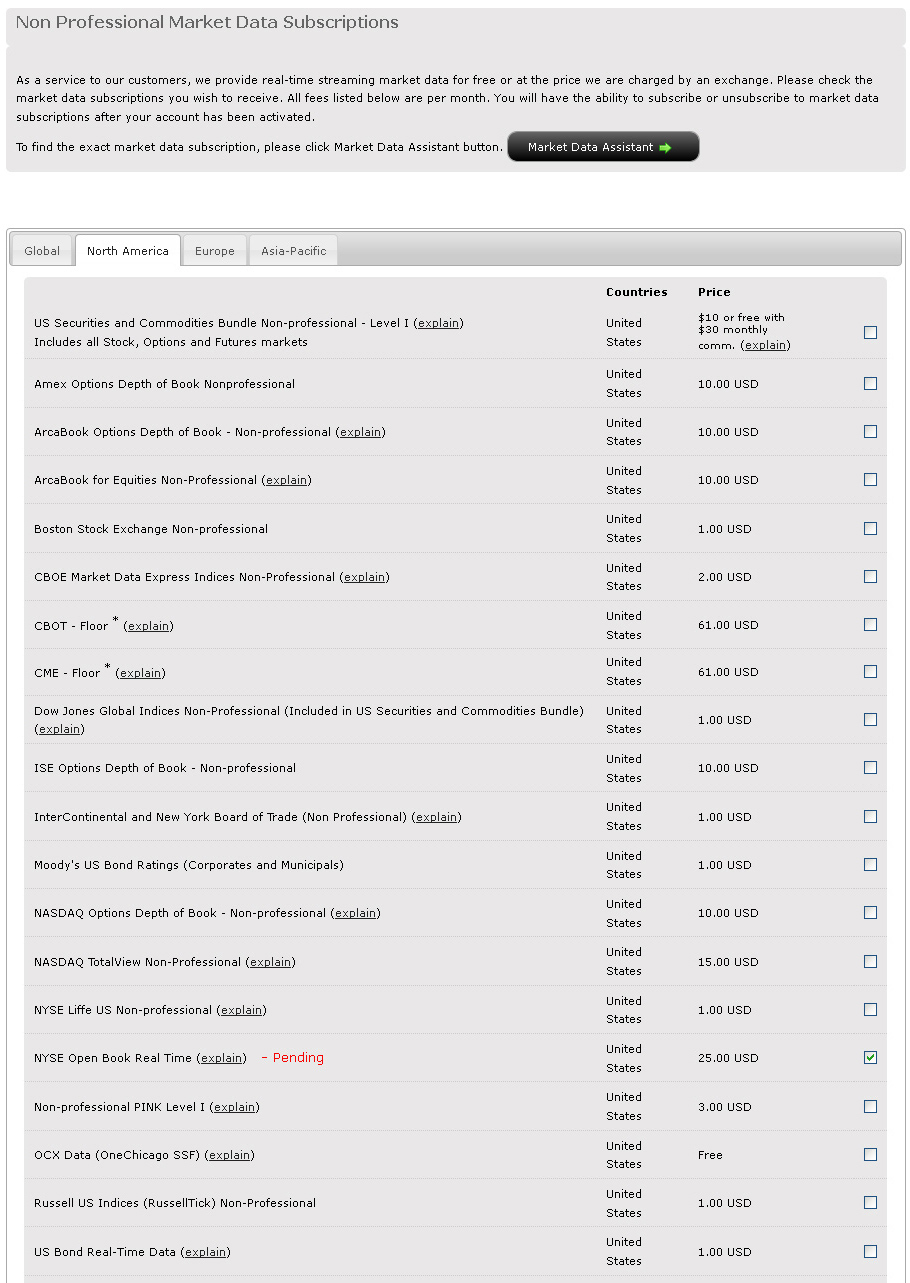Click Russell US Indices Non-Professional label
Screen dimensions: 910x1283
click(175, 1203)
